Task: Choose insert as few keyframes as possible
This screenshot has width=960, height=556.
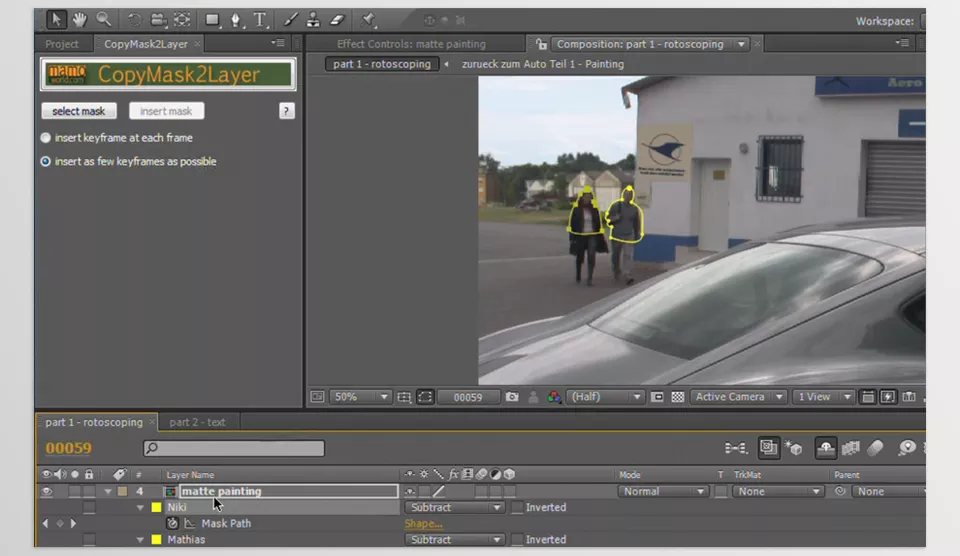Action: pyautogui.click(x=45, y=162)
